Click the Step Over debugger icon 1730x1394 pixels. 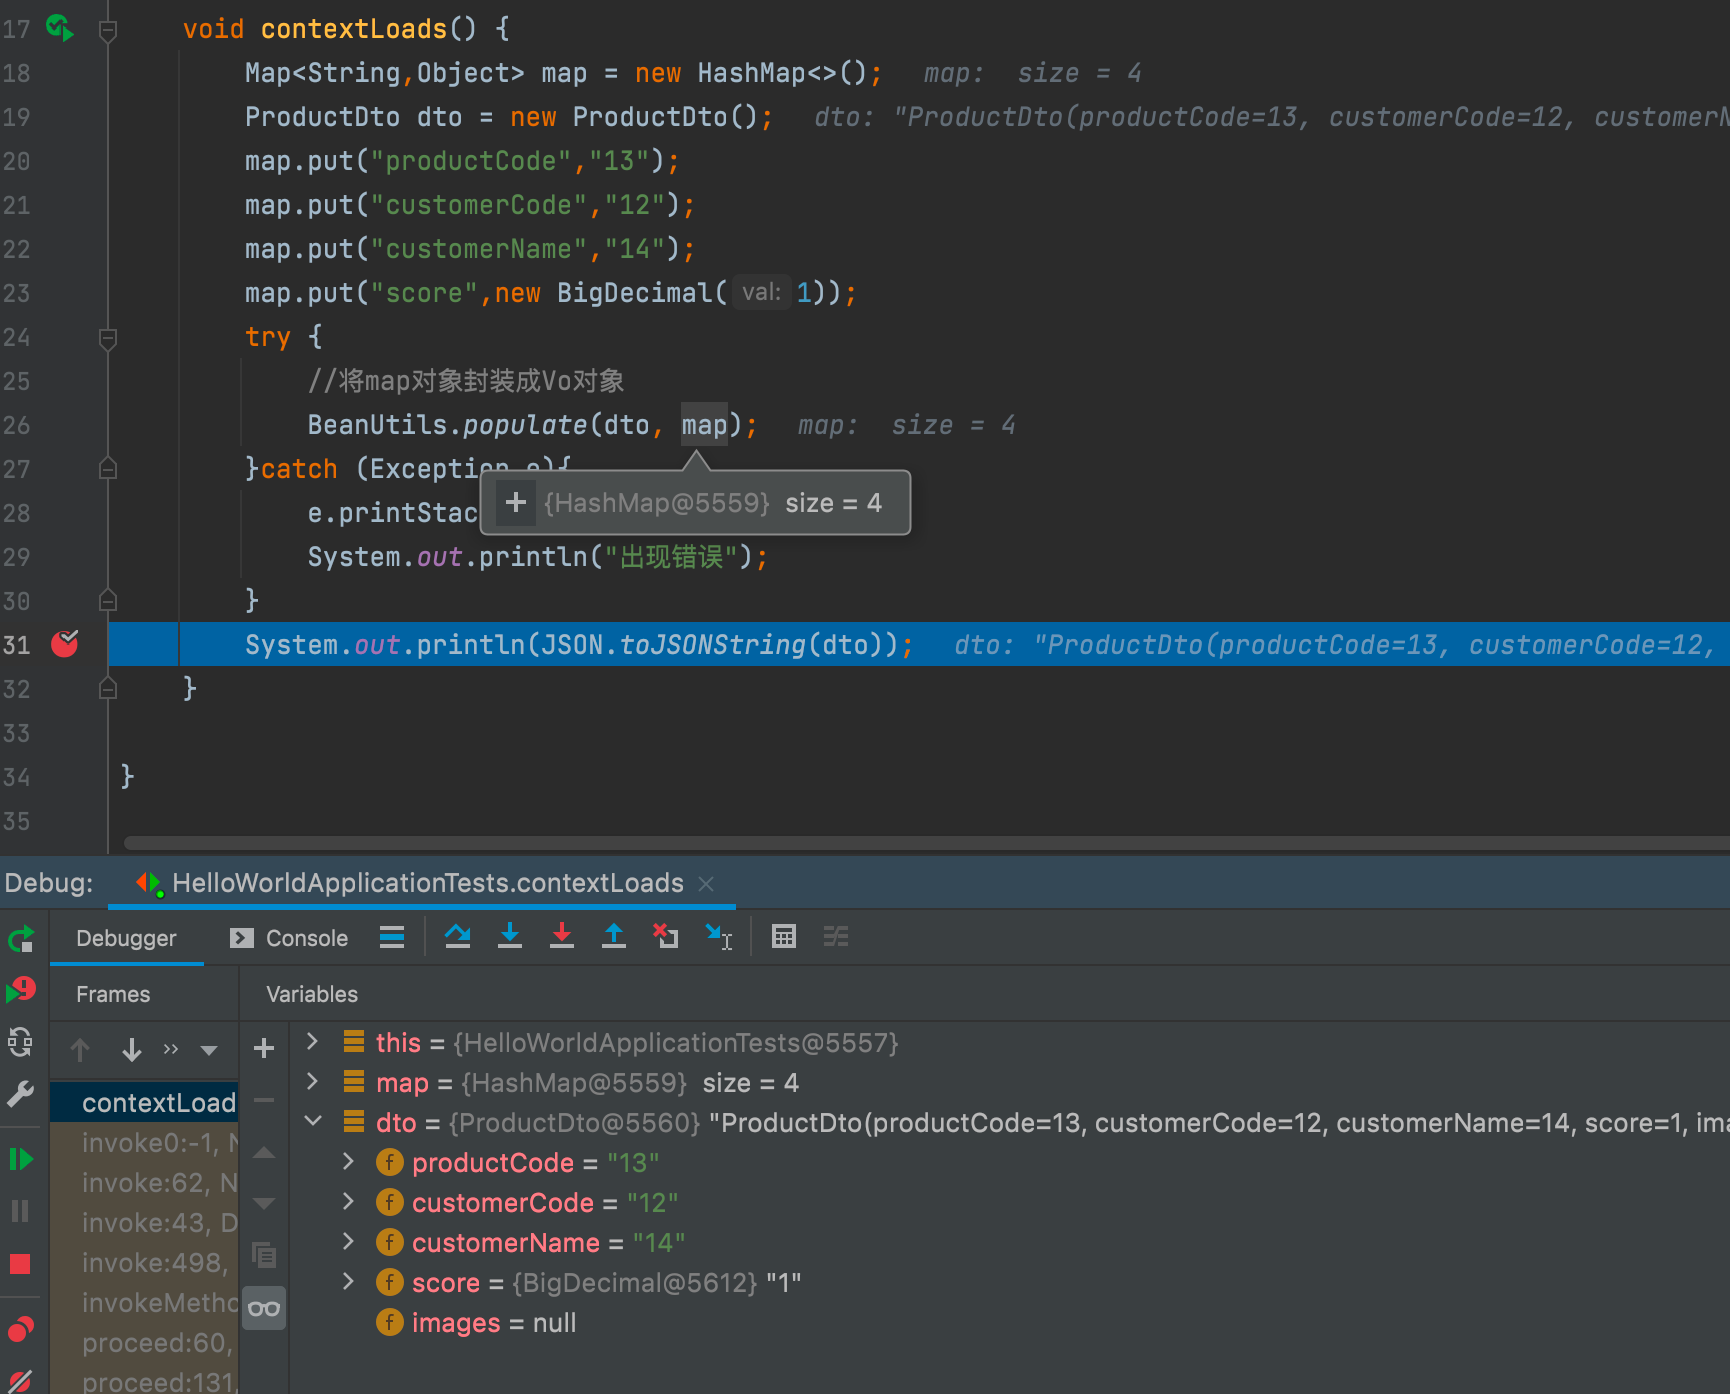(x=458, y=937)
